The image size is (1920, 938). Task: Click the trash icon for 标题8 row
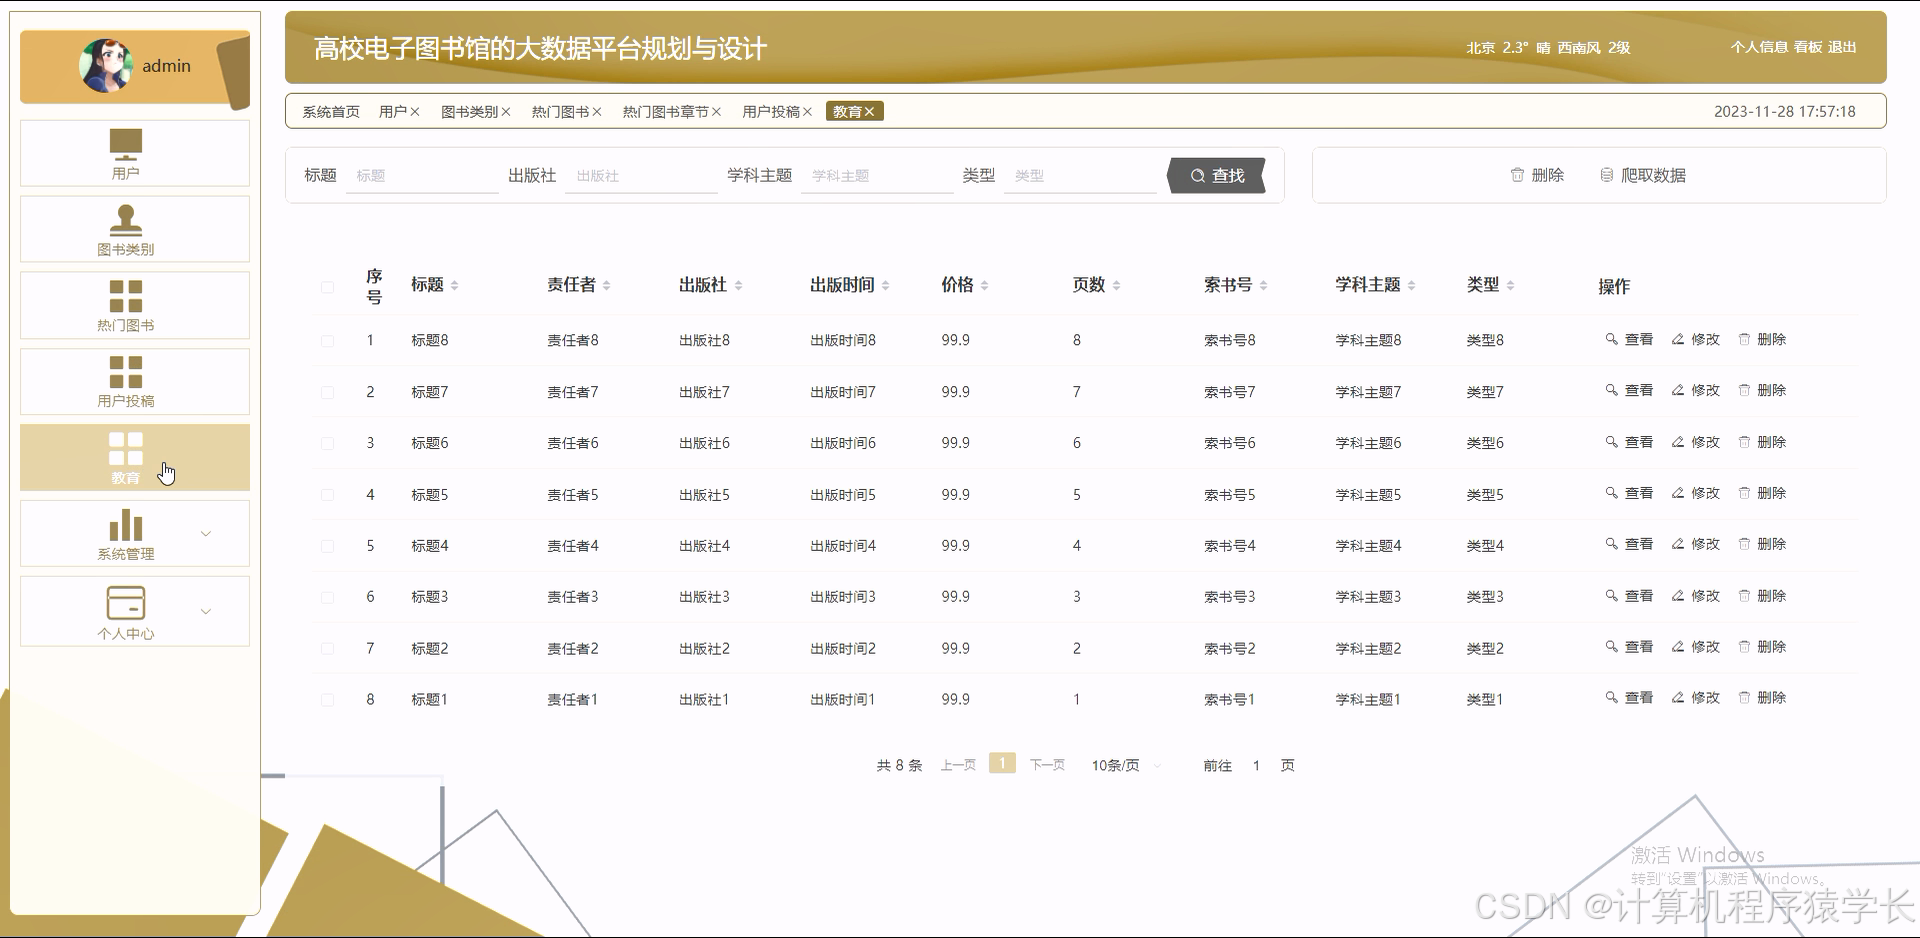1744,339
